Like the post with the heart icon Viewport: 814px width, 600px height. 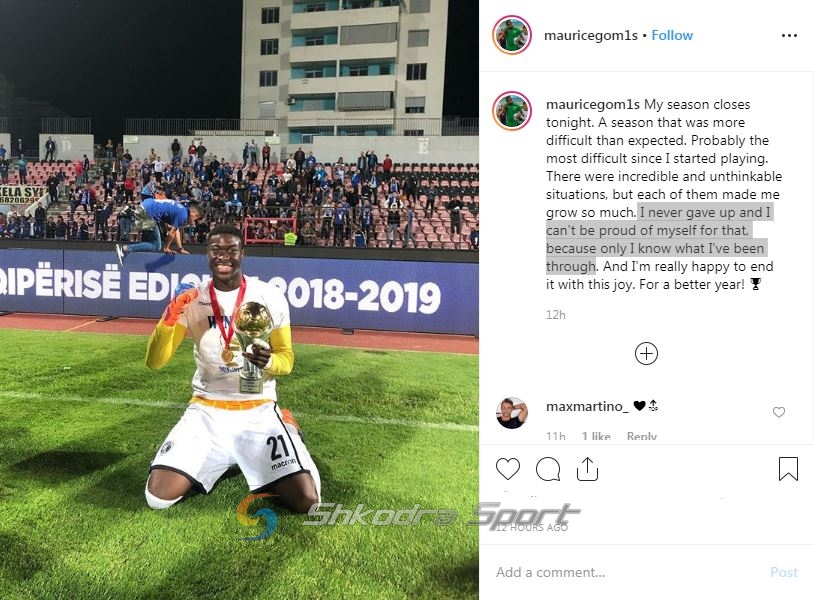508,469
